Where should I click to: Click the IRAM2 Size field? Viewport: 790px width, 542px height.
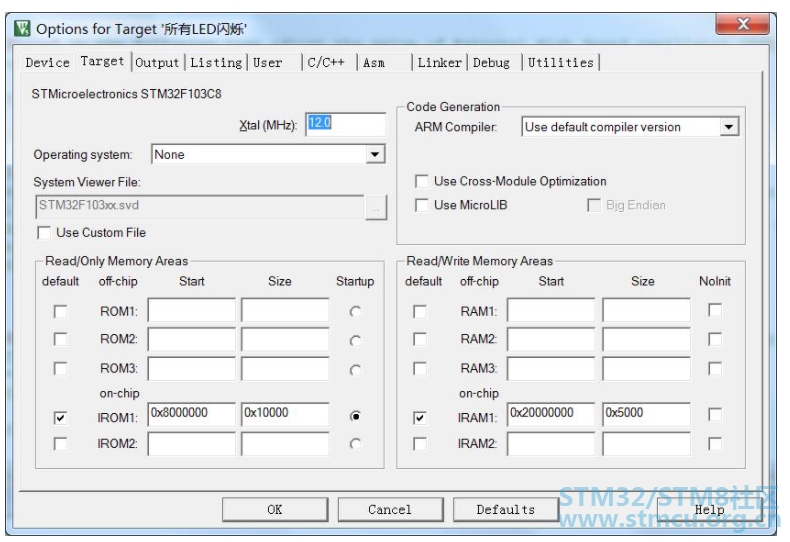click(x=646, y=444)
